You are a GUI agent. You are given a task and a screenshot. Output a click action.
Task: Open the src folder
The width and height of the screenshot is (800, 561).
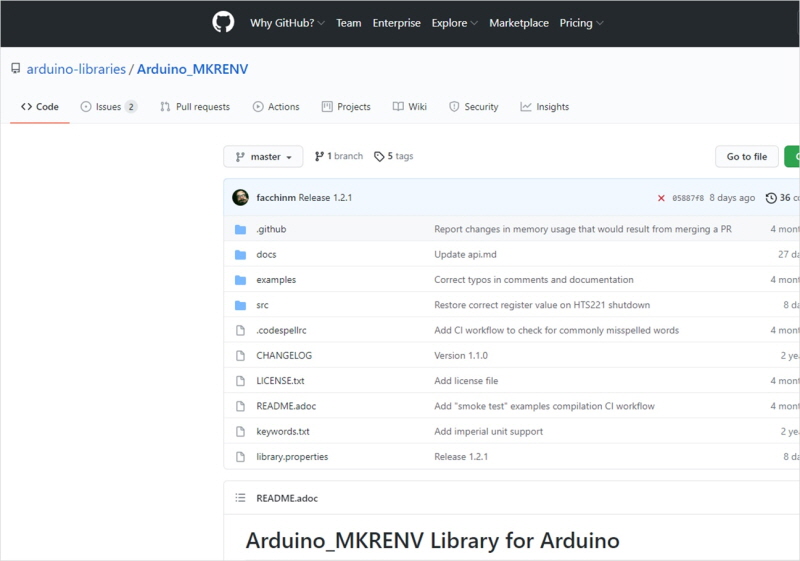pyautogui.click(x=262, y=305)
